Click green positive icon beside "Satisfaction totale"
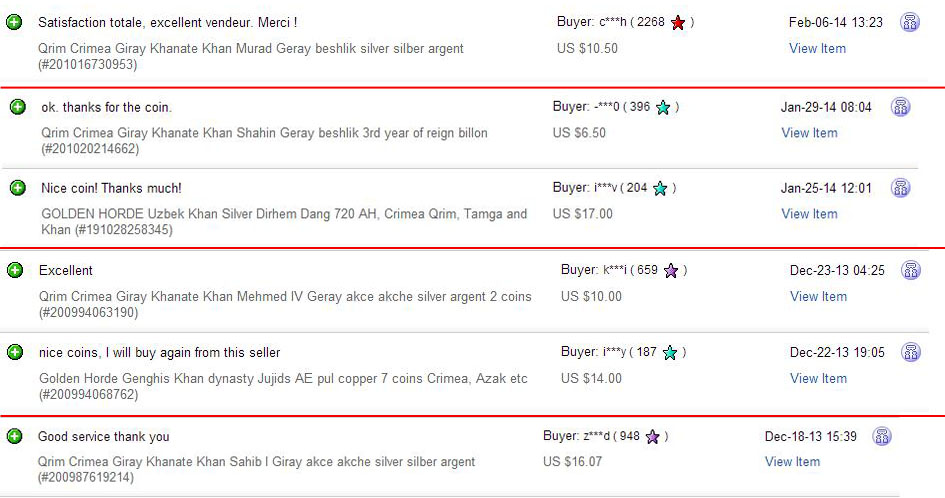This screenshot has width=945, height=498. pyautogui.click(x=14, y=22)
